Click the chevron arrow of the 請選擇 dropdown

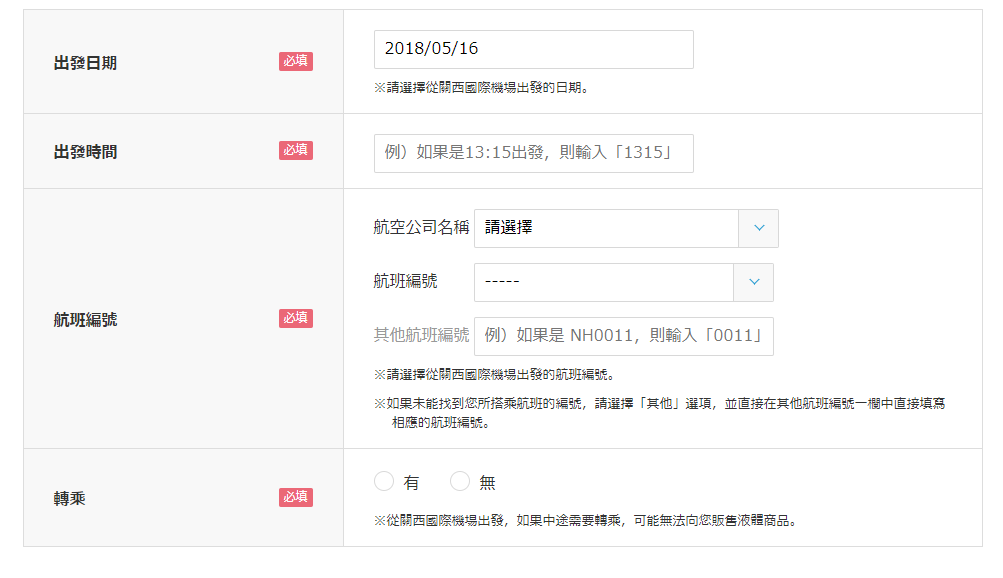(759, 228)
